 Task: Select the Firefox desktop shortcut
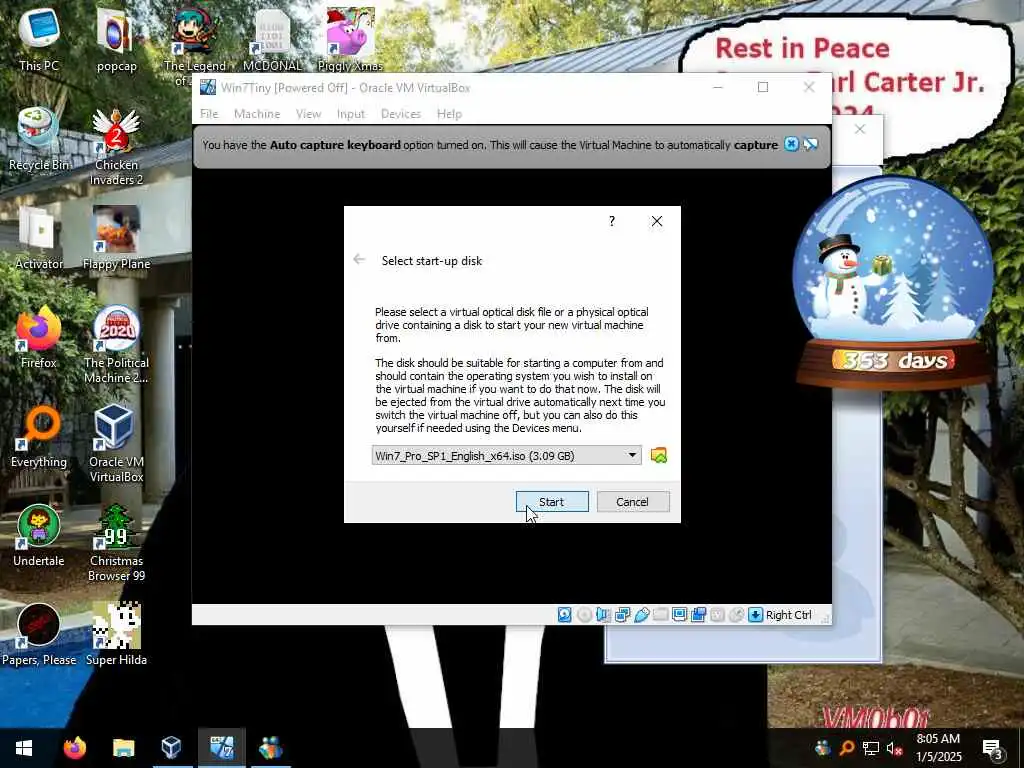coord(39,337)
